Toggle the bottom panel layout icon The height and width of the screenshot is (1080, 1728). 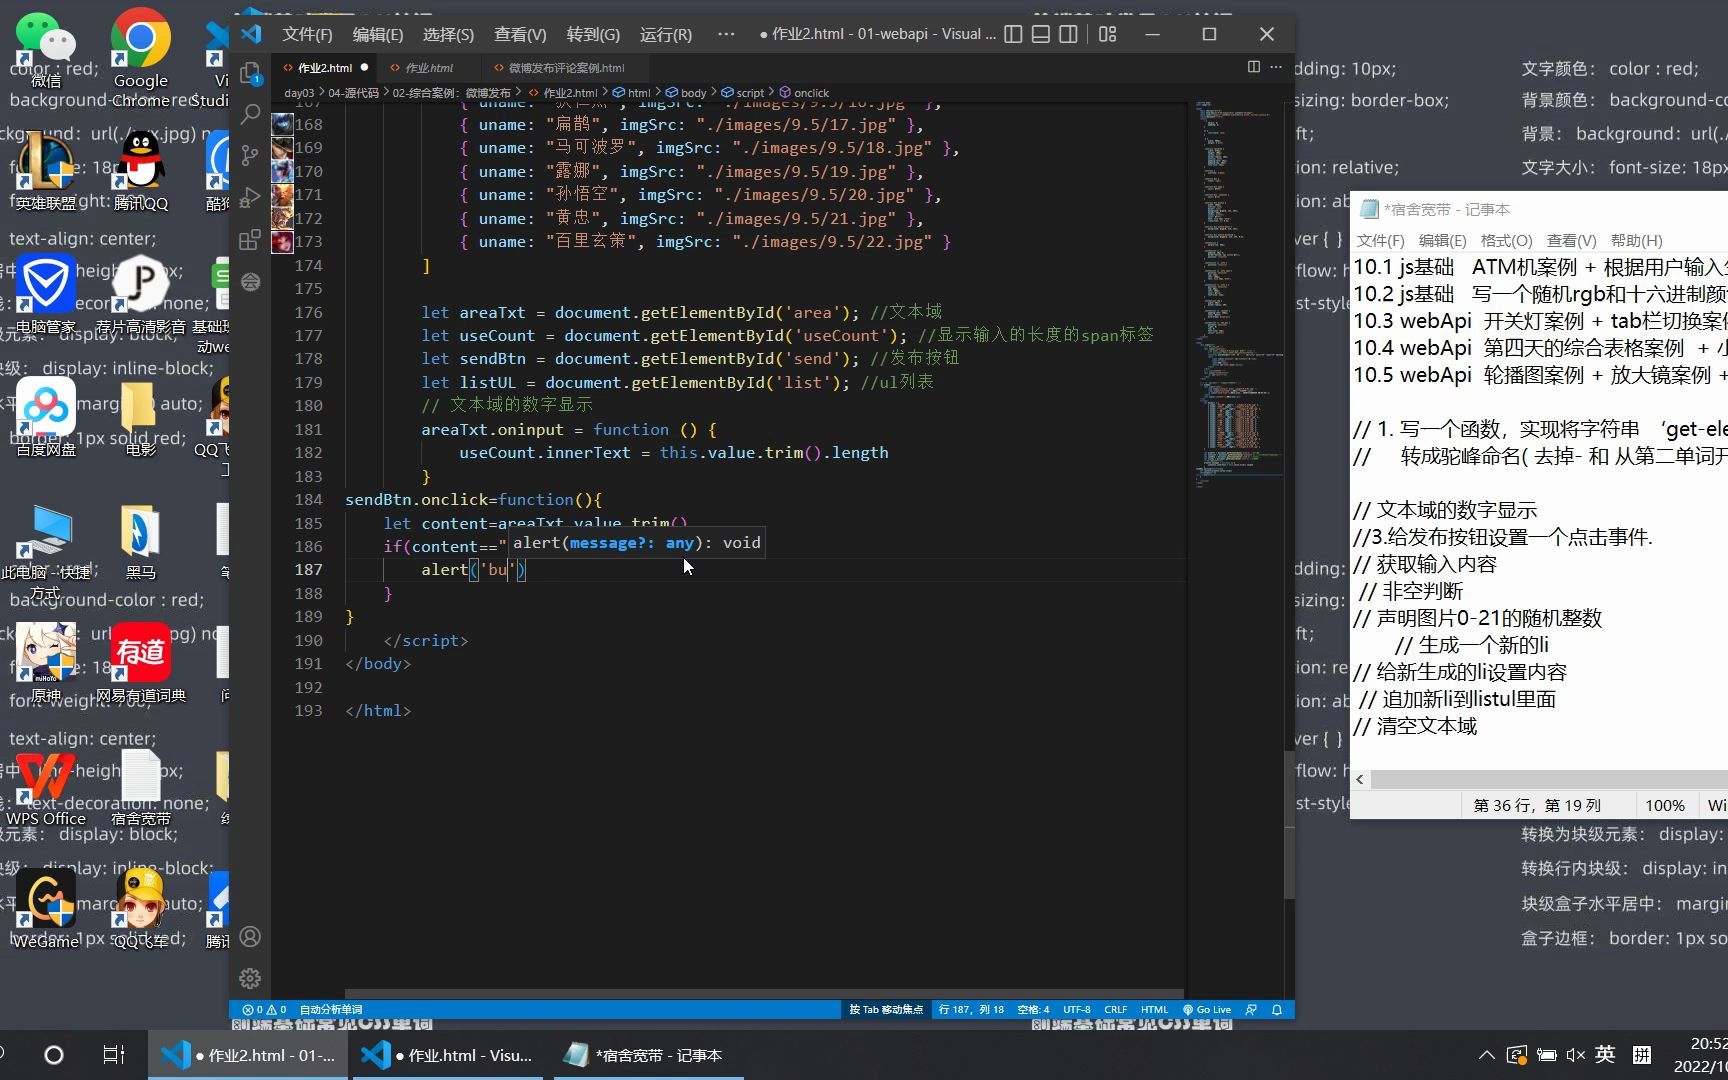point(1041,34)
